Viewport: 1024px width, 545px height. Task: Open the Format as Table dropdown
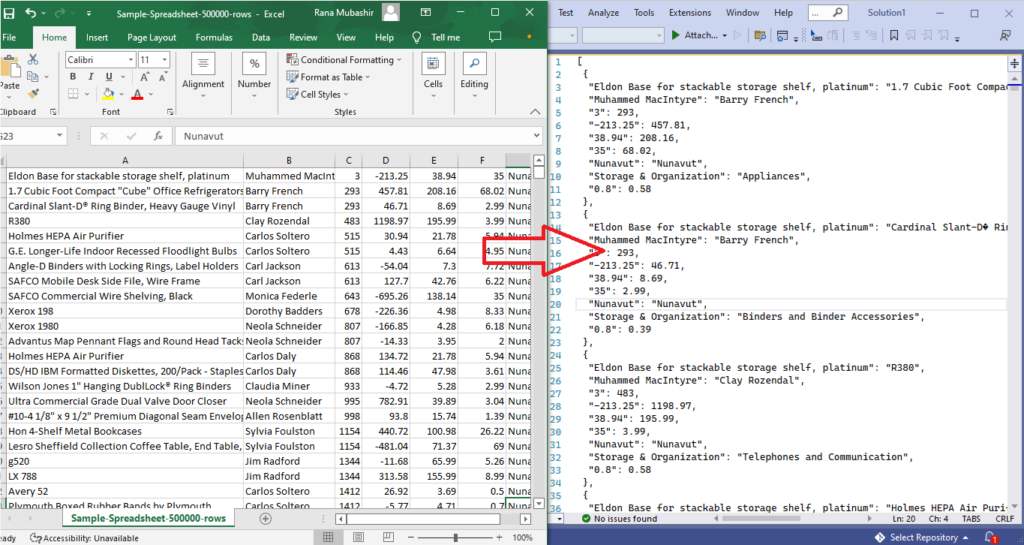tap(331, 77)
